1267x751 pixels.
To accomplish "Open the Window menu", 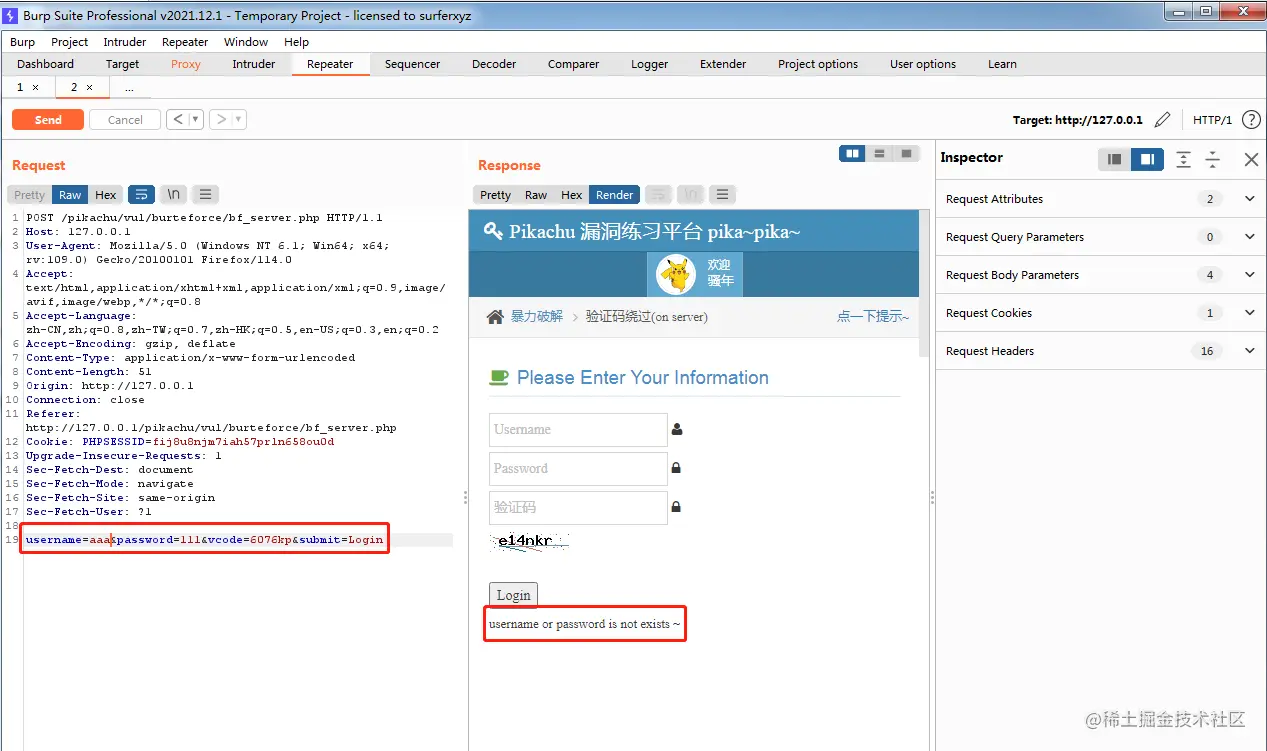I will tap(246, 42).
